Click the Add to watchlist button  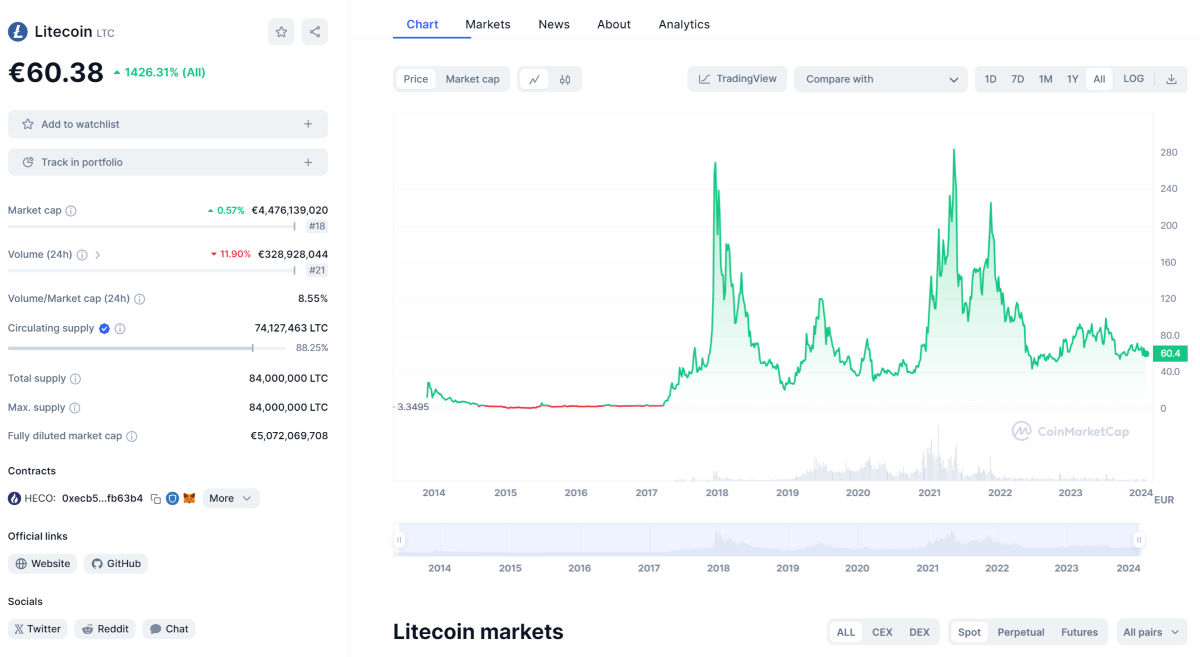point(168,124)
